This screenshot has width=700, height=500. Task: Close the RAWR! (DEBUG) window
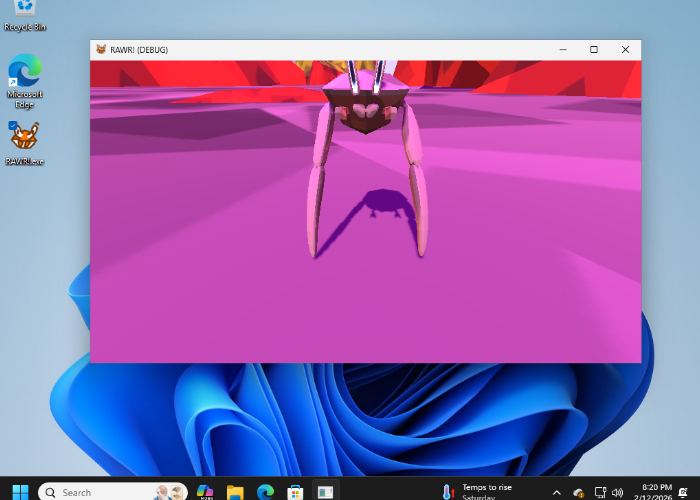click(x=625, y=50)
